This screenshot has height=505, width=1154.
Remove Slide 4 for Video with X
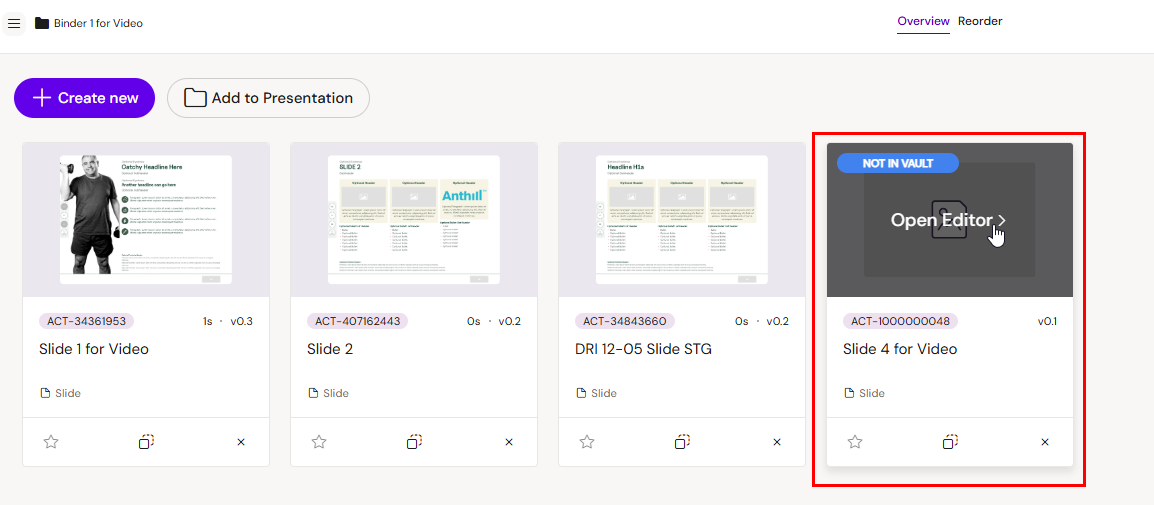point(1045,442)
